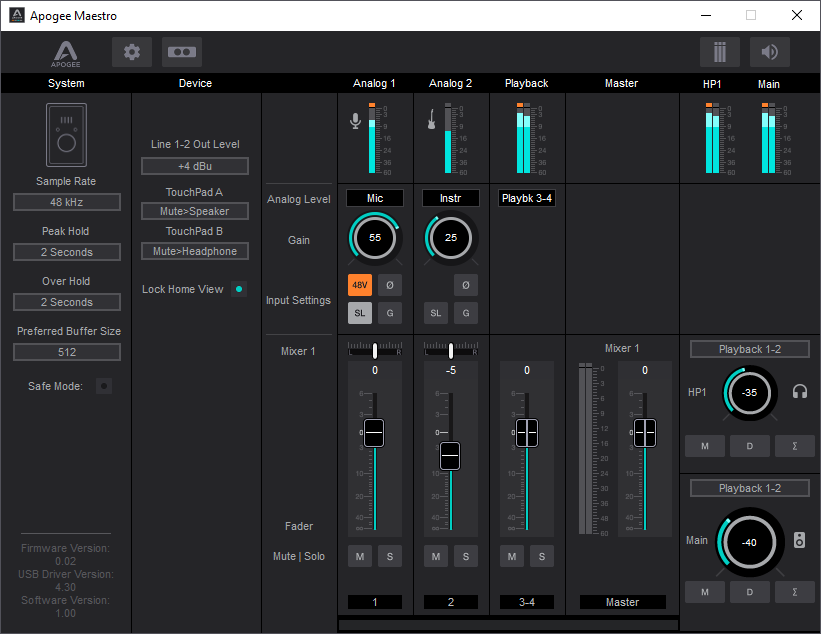Viewport: 821px width, 634px height.
Task: Click the speaker icon beside Main knob
Action: click(800, 541)
